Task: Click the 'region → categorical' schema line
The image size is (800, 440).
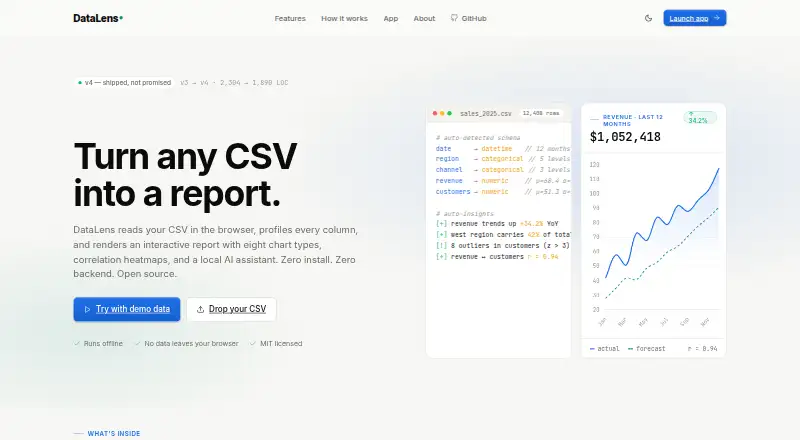Action: (503, 159)
